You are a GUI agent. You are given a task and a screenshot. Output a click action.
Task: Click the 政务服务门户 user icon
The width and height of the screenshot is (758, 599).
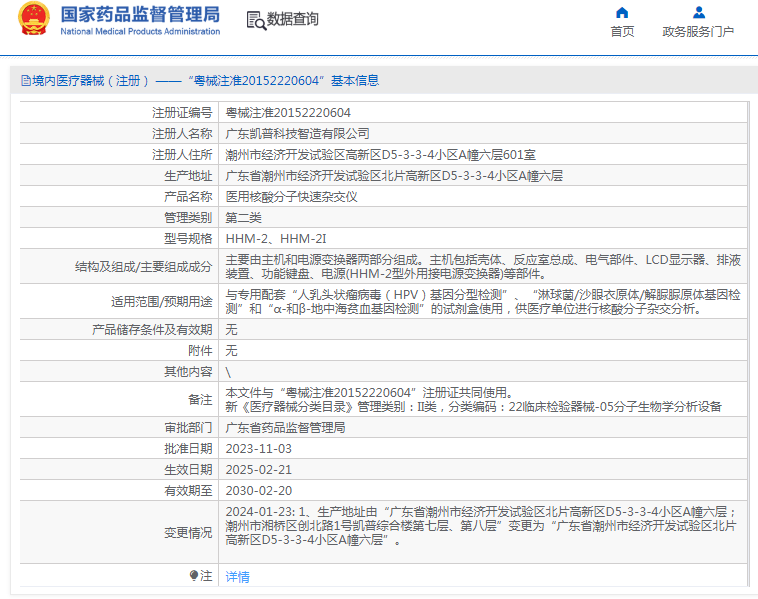[x=699, y=12]
